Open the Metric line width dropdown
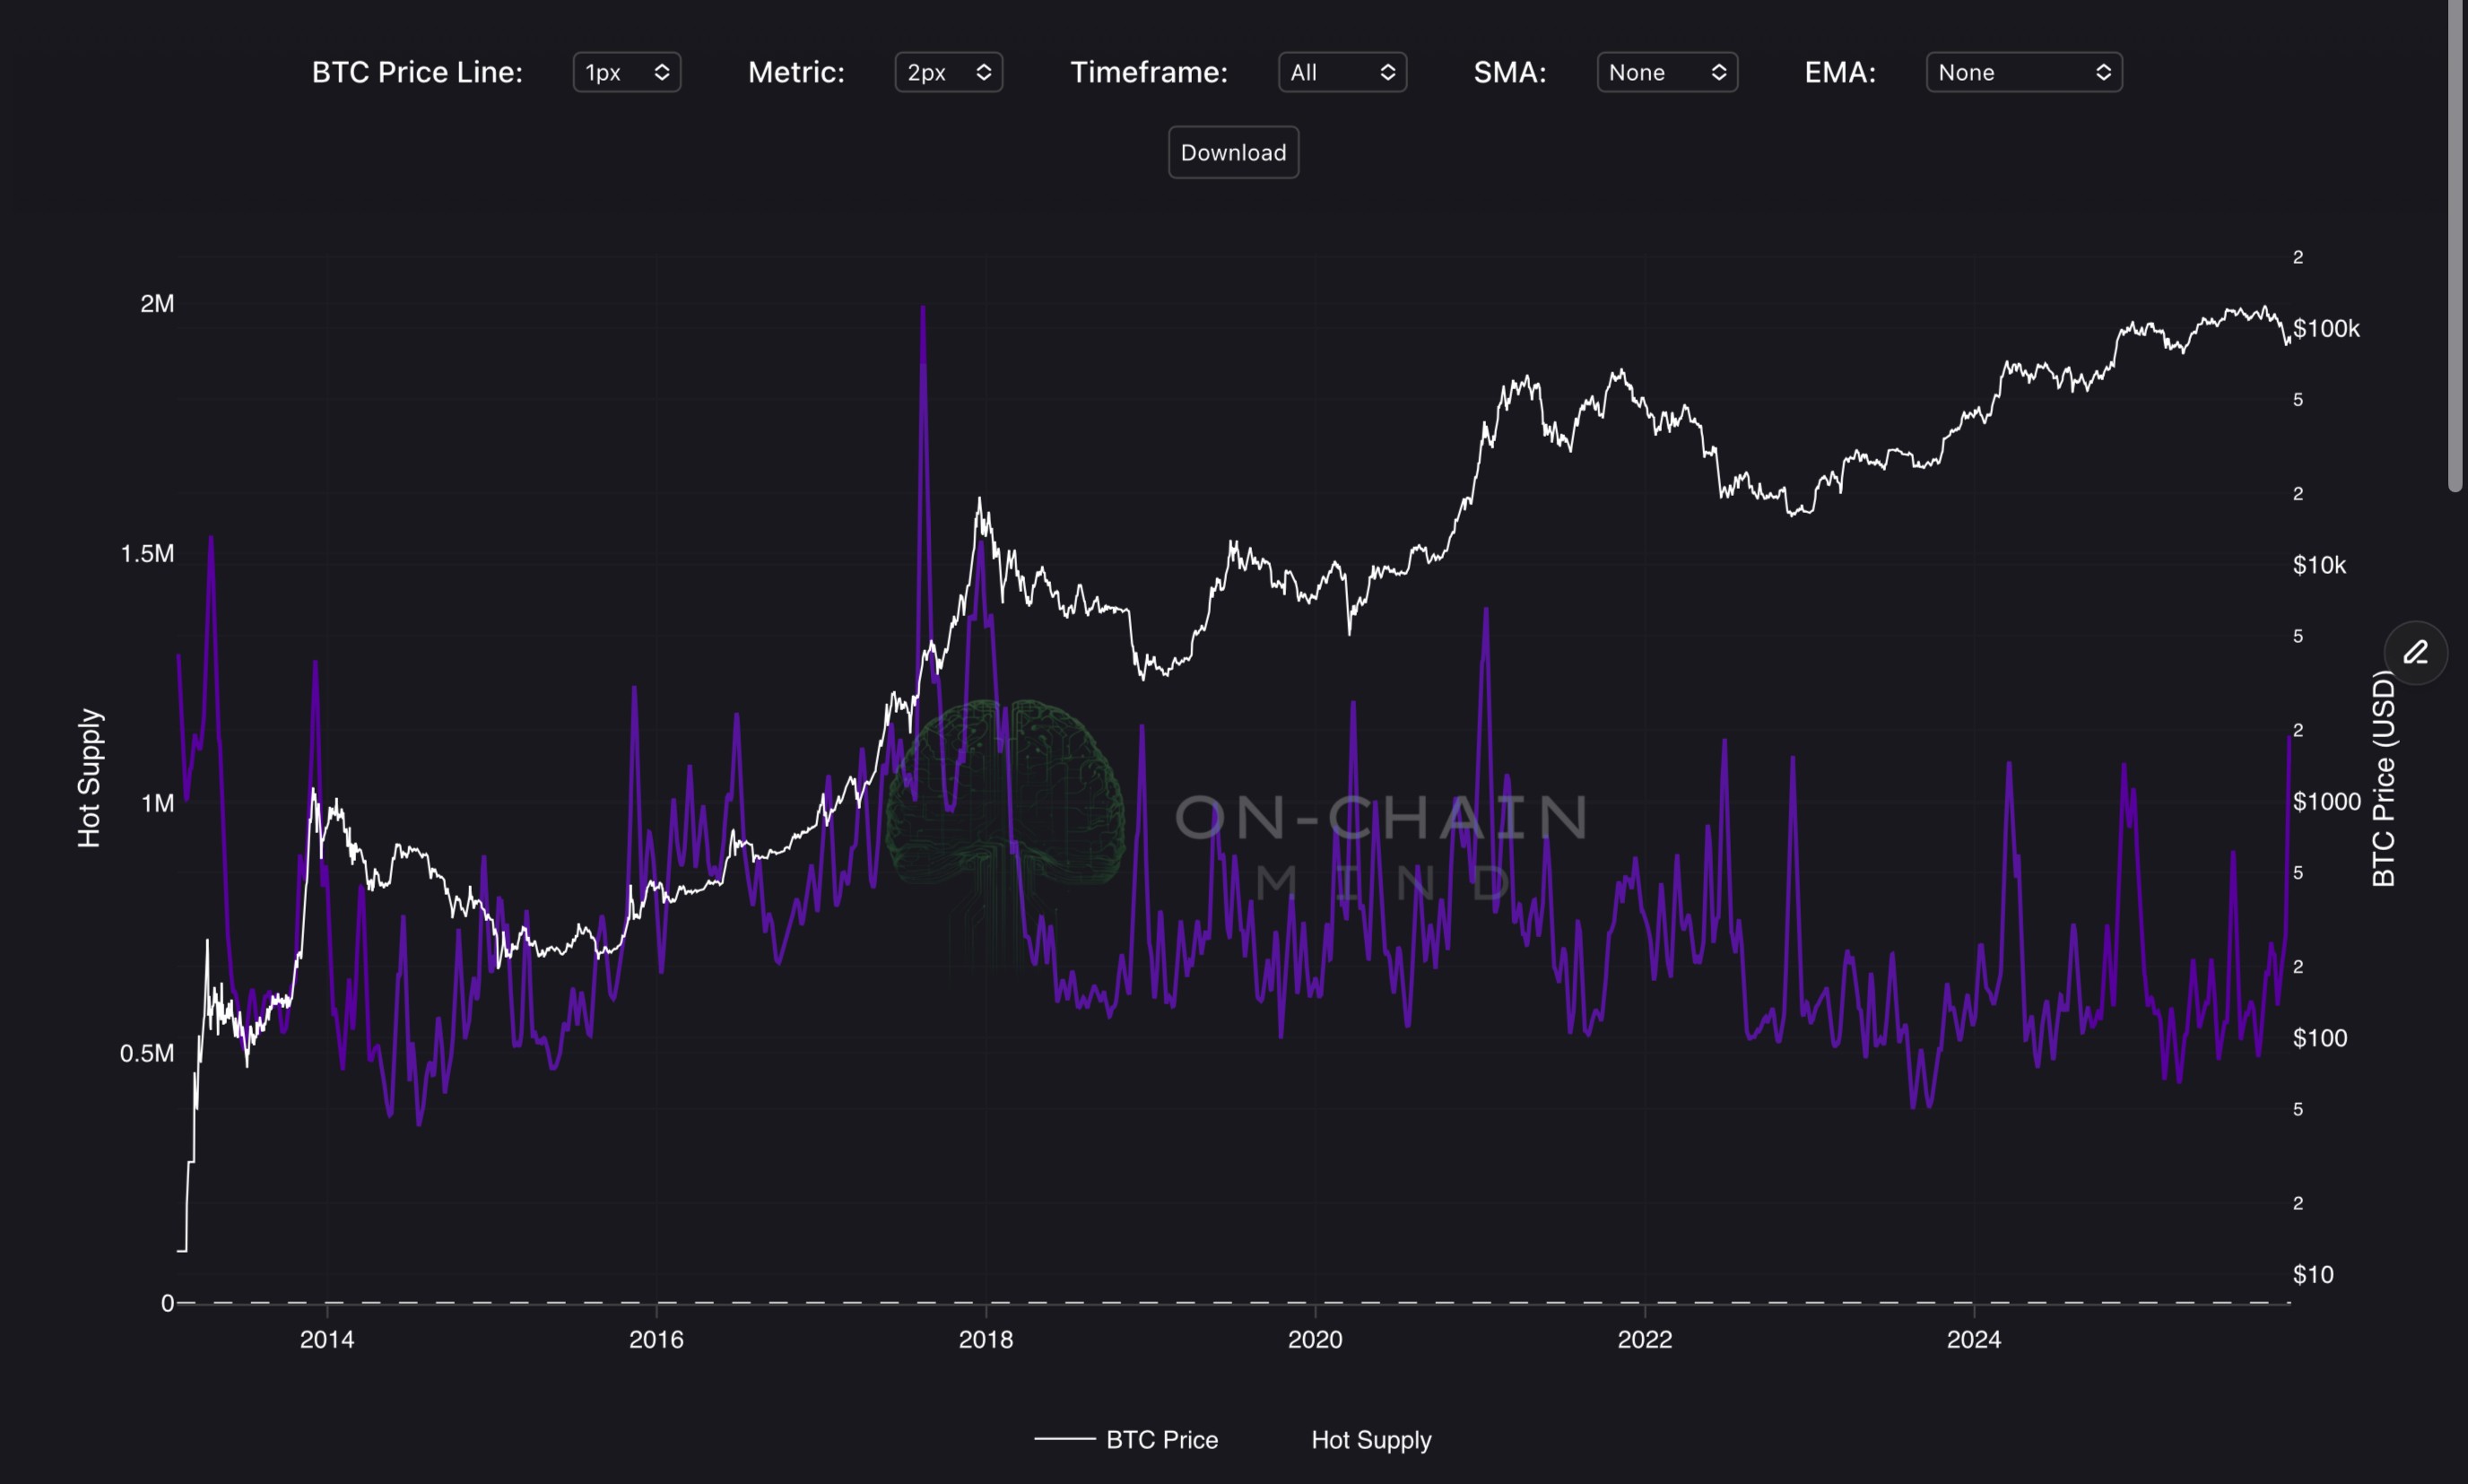The height and width of the screenshot is (1484, 2468). coord(948,72)
